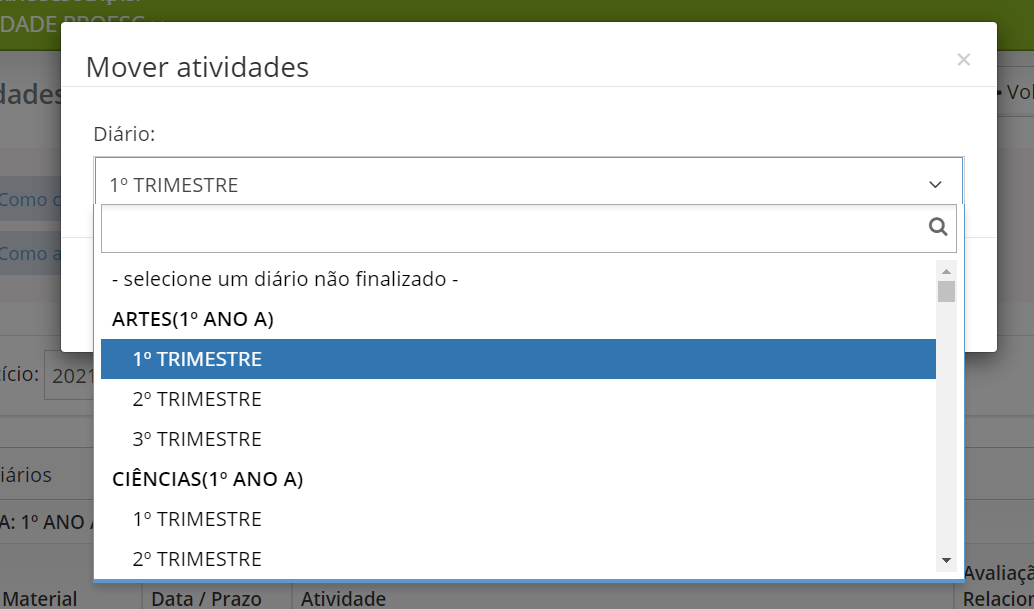Image resolution: width=1034 pixels, height=609 pixels.
Task: Choose 3º TRIMESTRE under ARTES
Action: pos(518,440)
